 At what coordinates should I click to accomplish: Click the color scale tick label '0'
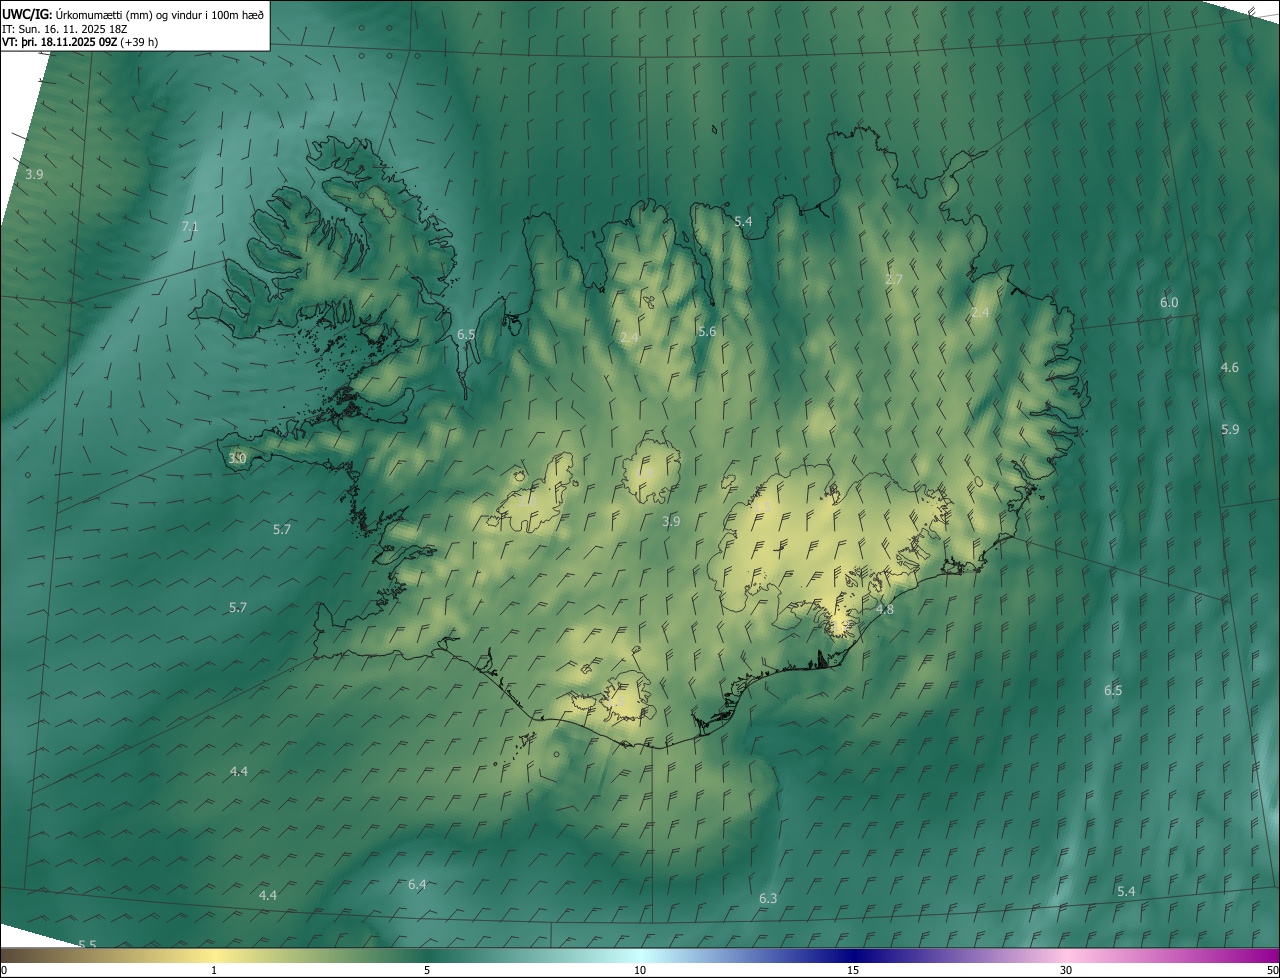click(x=4, y=971)
